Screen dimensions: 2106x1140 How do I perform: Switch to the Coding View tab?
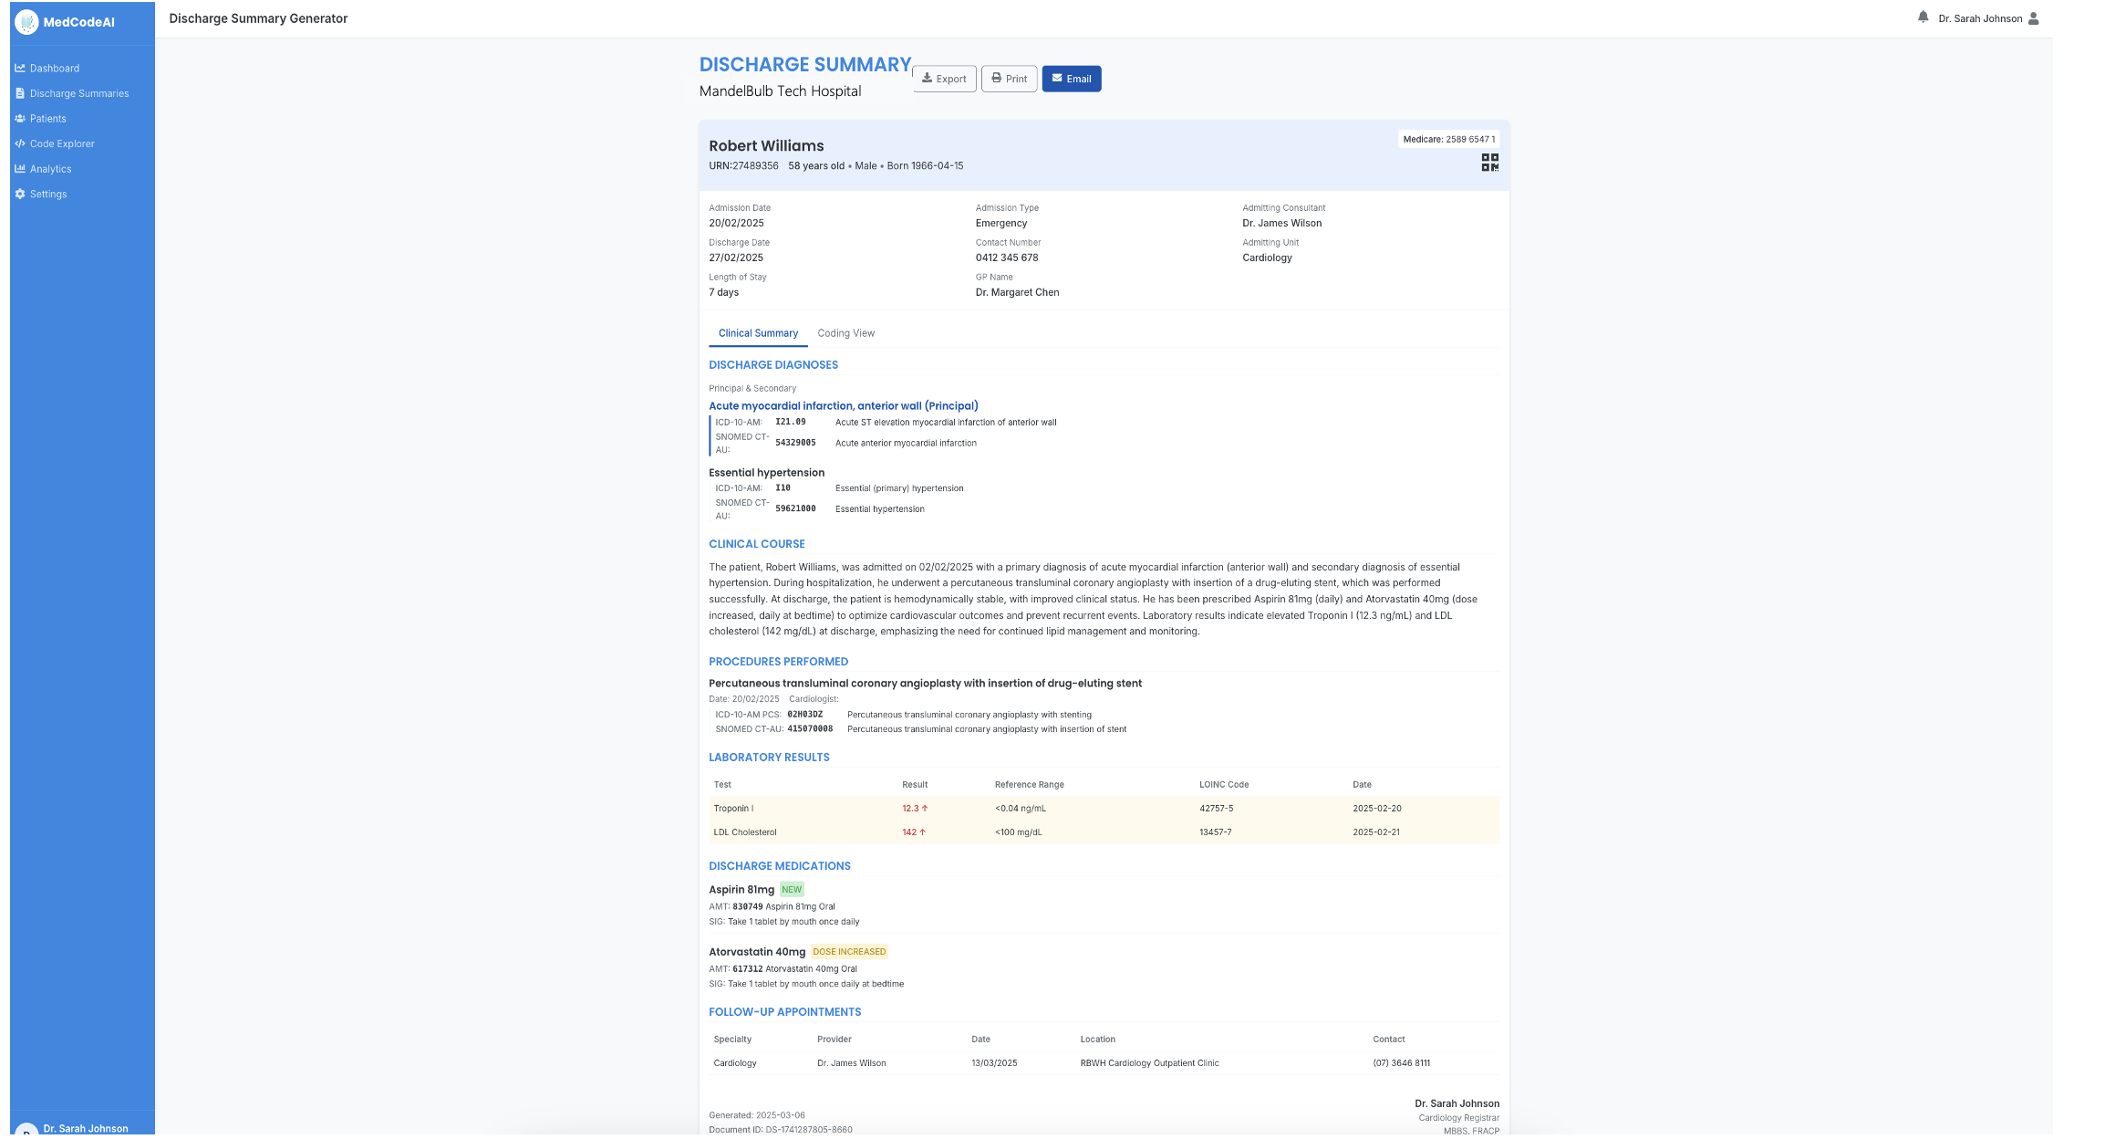[x=846, y=333]
